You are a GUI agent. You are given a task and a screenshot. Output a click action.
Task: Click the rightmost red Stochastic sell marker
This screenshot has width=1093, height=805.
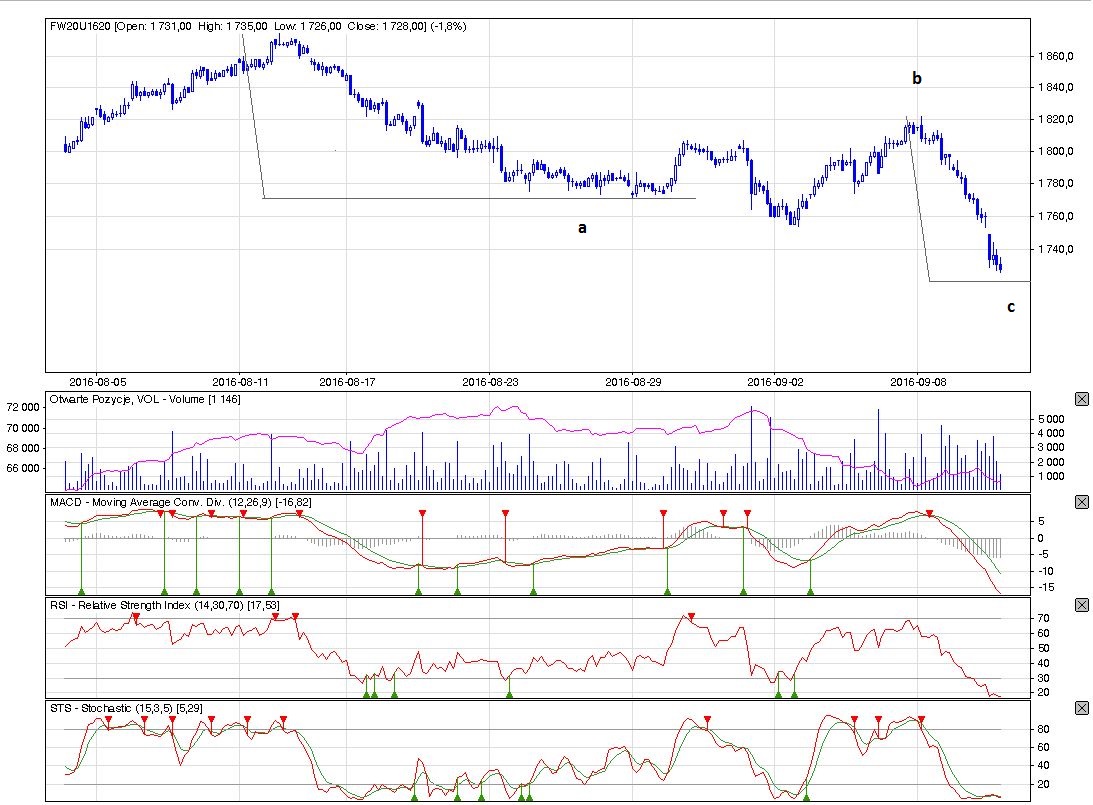[x=921, y=719]
